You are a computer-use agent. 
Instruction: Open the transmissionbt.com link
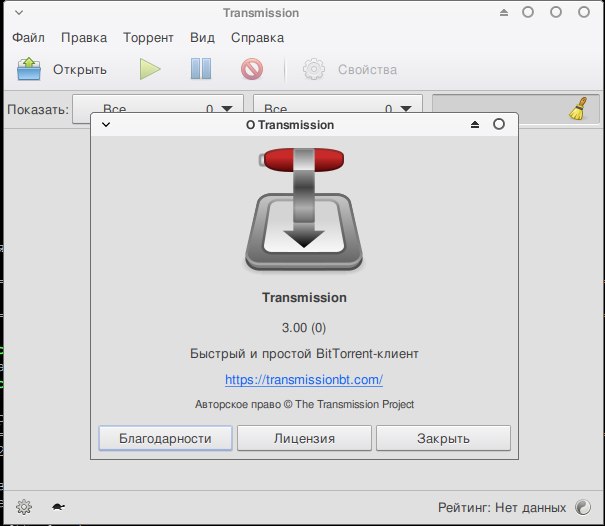pyautogui.click(x=304, y=379)
